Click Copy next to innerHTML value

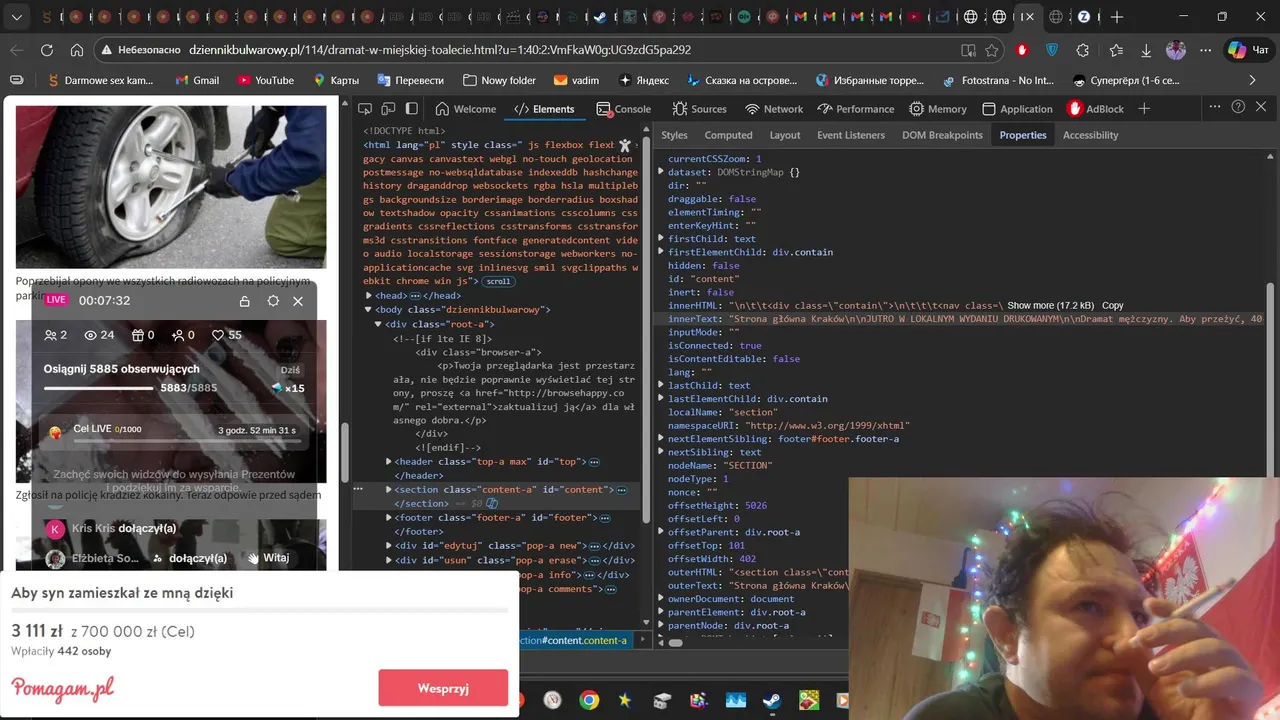pyautogui.click(x=1113, y=305)
